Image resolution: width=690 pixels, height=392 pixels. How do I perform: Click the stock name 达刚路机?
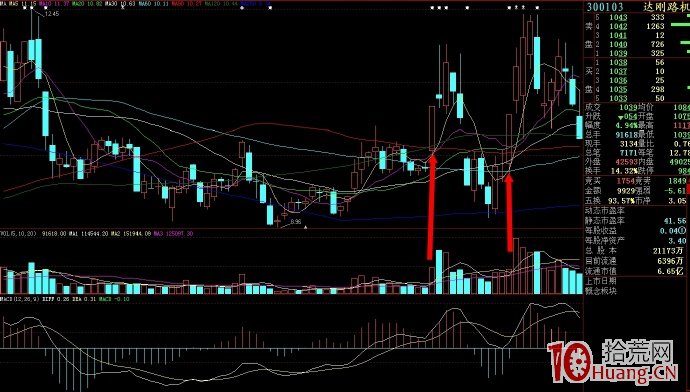(x=666, y=7)
